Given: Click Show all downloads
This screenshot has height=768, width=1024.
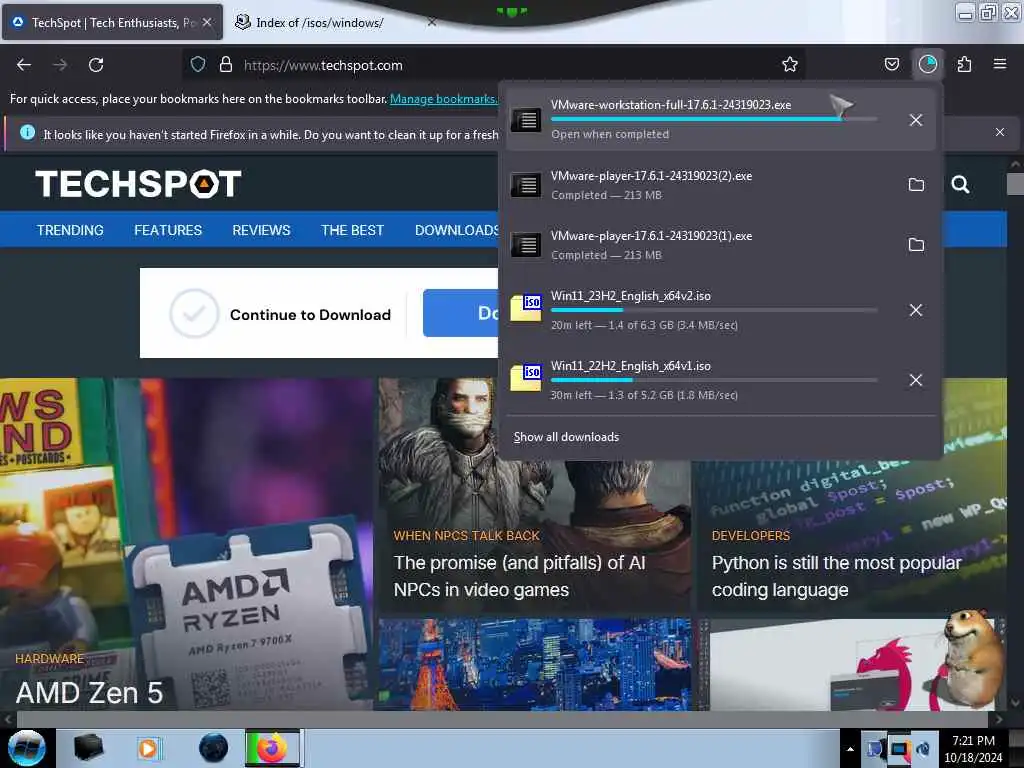Looking at the screenshot, I should click(x=566, y=437).
